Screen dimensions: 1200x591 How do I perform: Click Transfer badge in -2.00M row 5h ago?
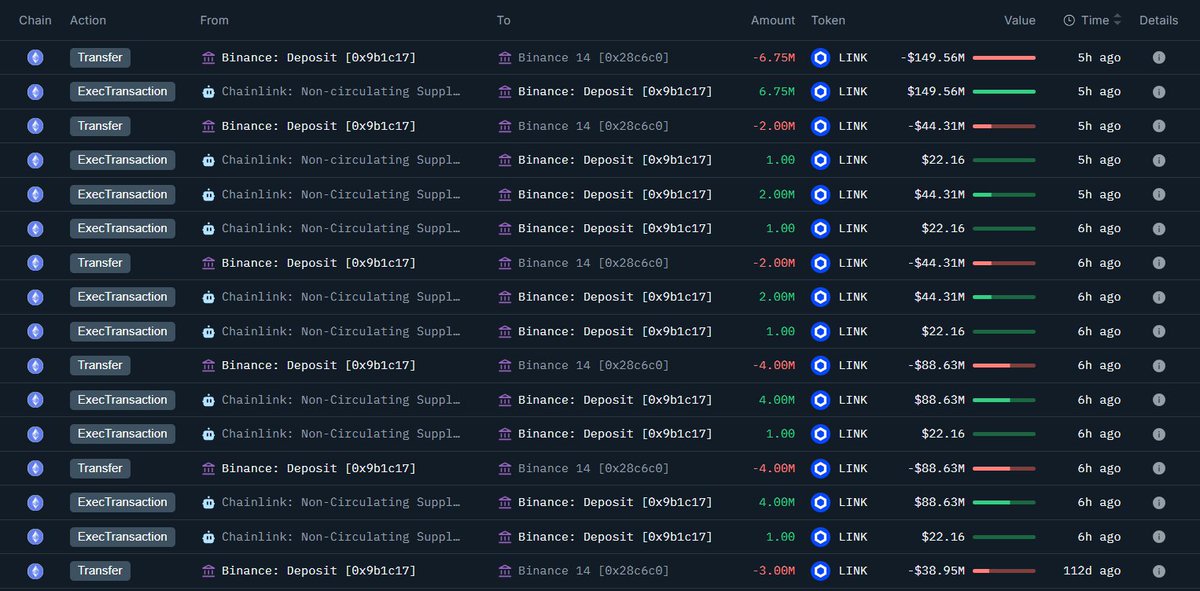(100, 126)
